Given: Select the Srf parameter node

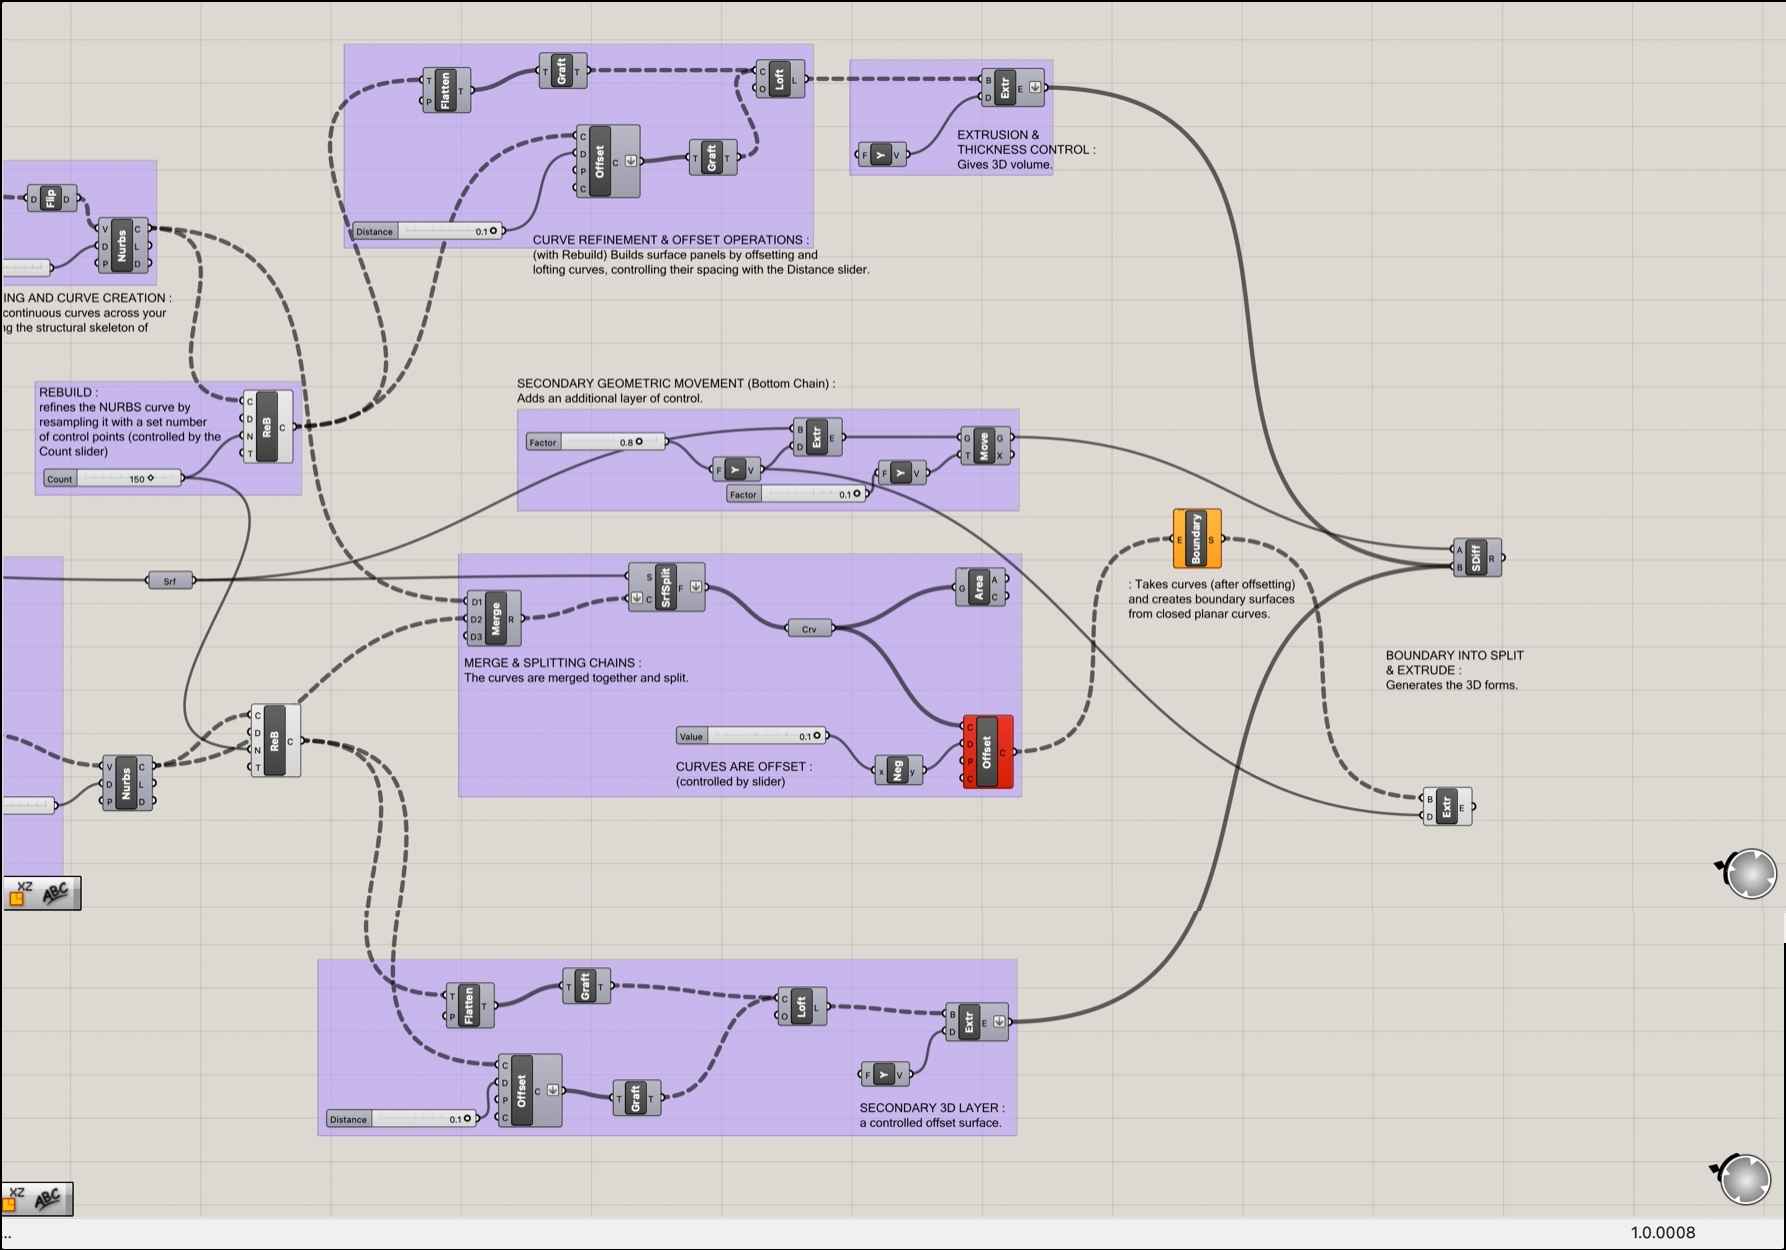Looking at the screenshot, I should (170, 581).
